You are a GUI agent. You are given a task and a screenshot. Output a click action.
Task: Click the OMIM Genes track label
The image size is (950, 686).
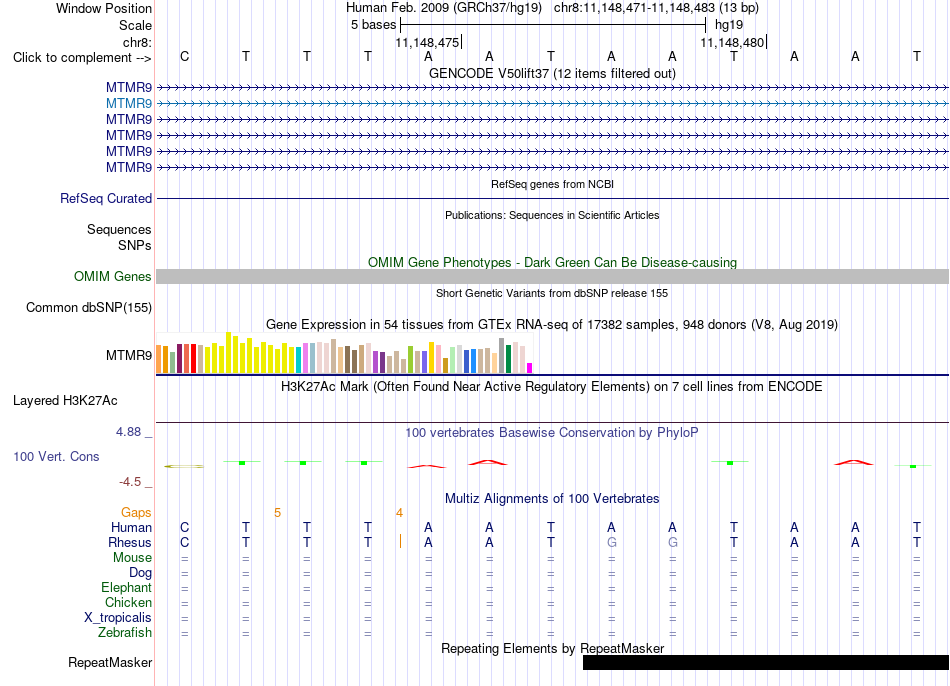(112, 277)
